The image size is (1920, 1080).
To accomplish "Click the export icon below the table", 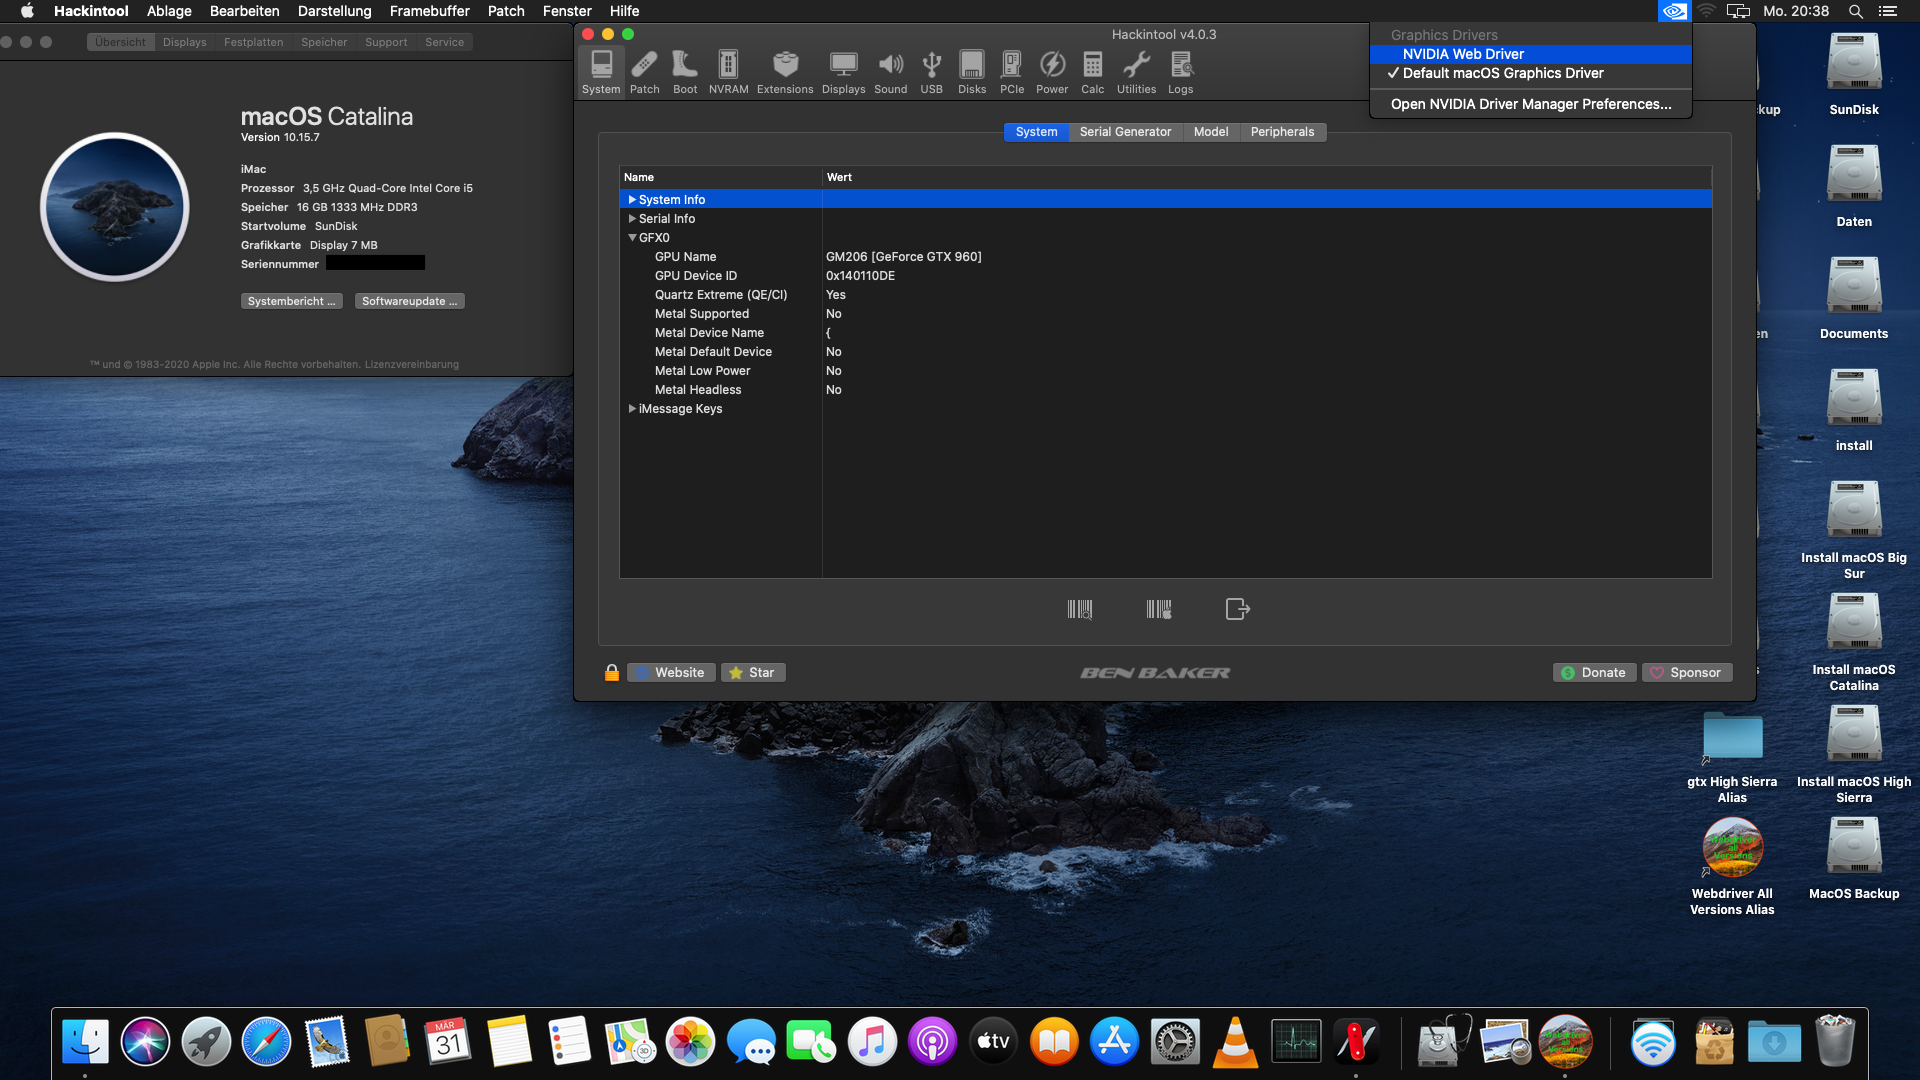I will 1237,609.
